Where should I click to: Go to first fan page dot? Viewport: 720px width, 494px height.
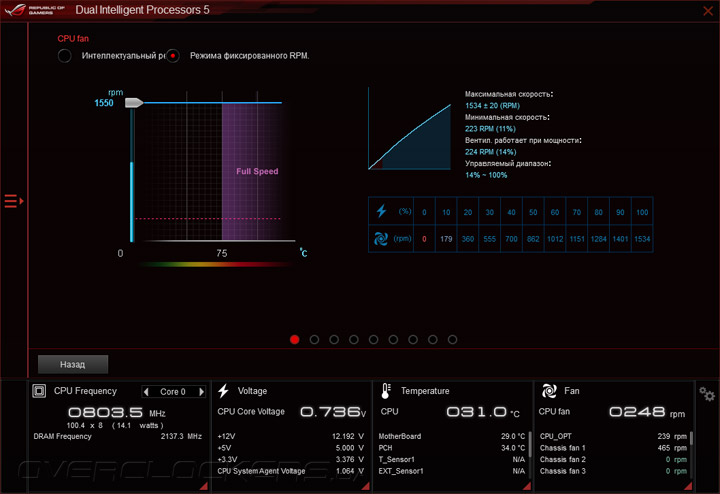[295, 339]
